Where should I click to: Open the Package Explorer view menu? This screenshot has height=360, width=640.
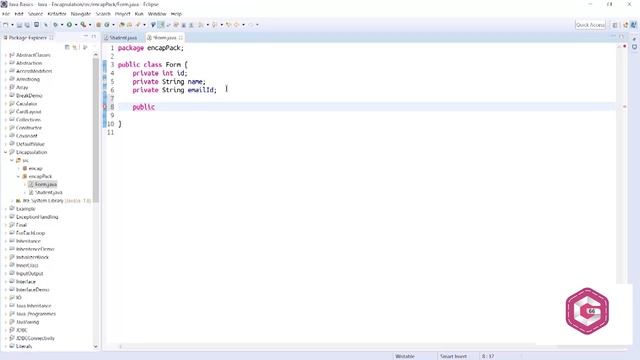(x=85, y=47)
